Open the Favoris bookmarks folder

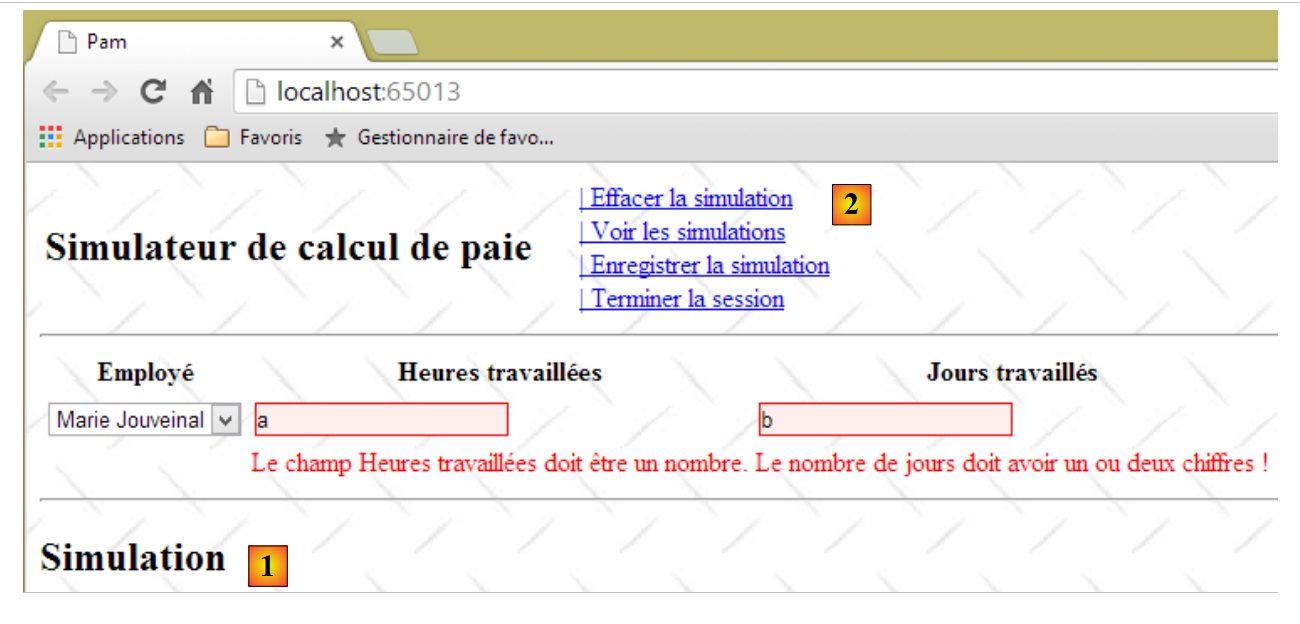253,138
